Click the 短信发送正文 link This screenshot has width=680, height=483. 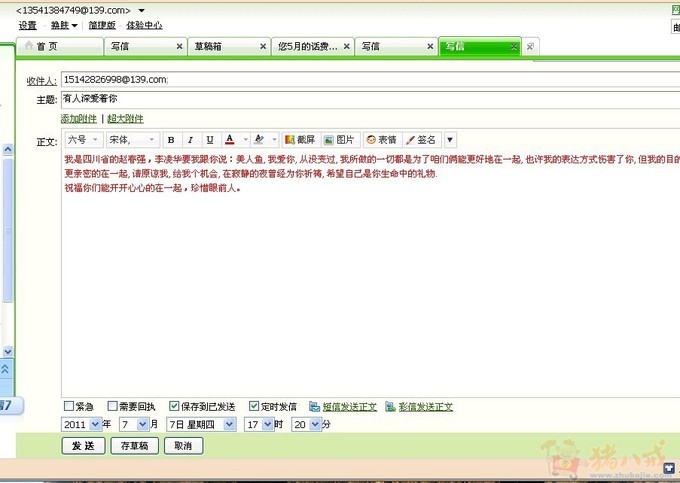point(350,407)
